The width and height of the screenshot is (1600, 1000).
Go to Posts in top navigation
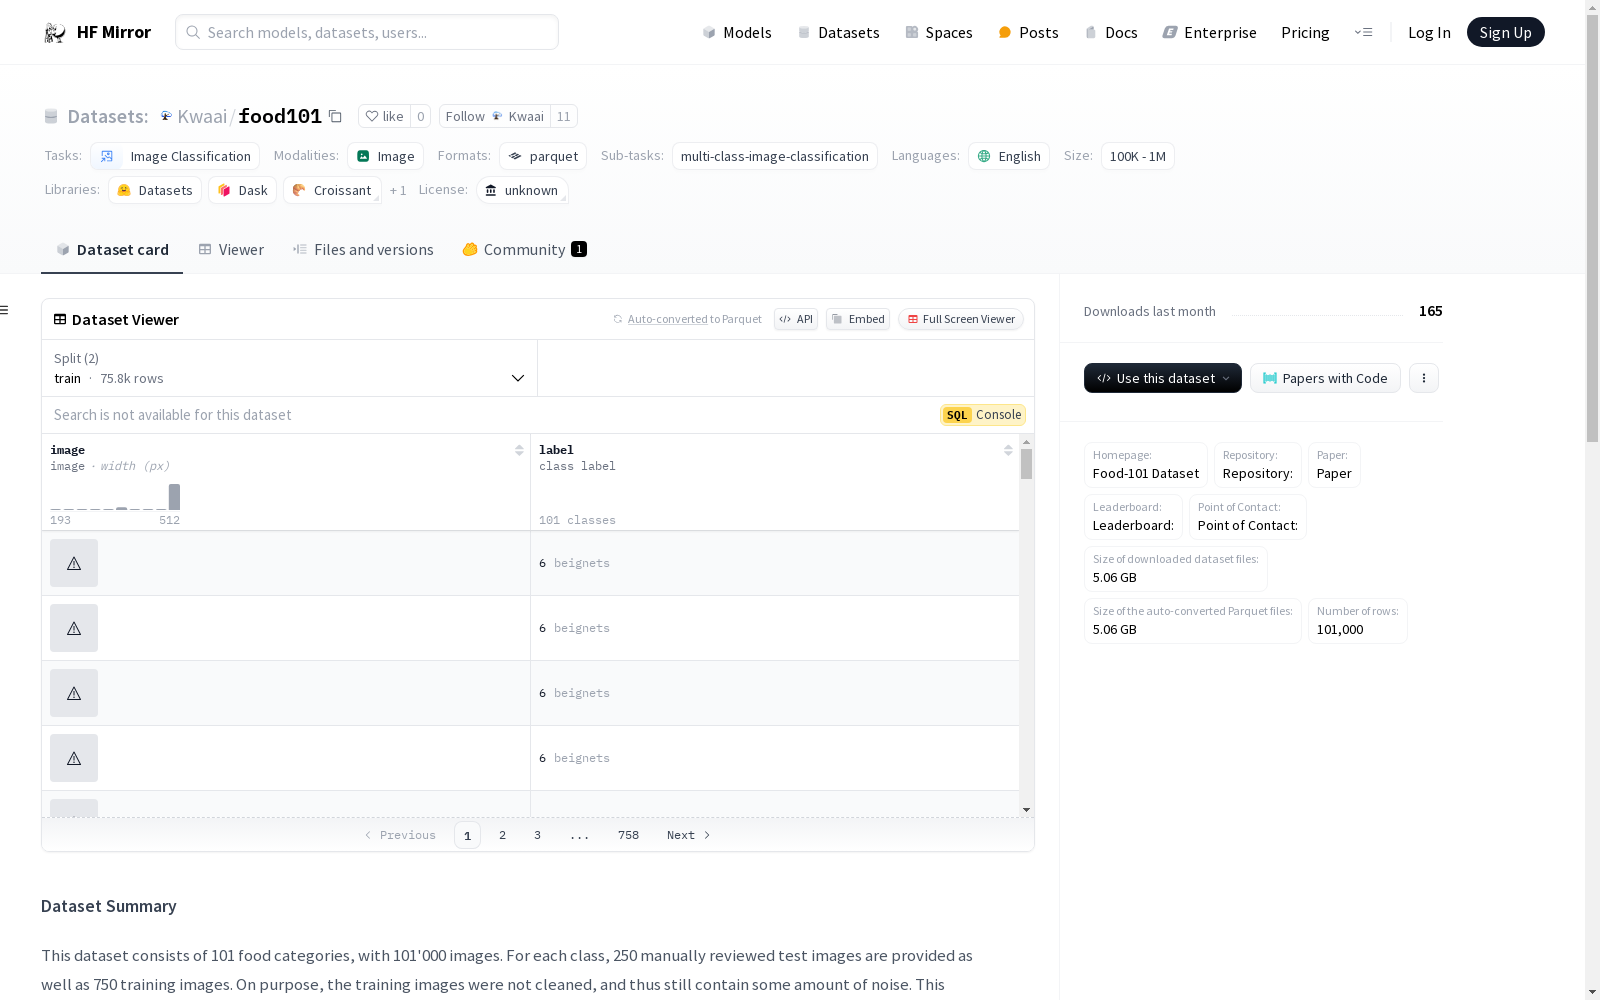point(1028,32)
